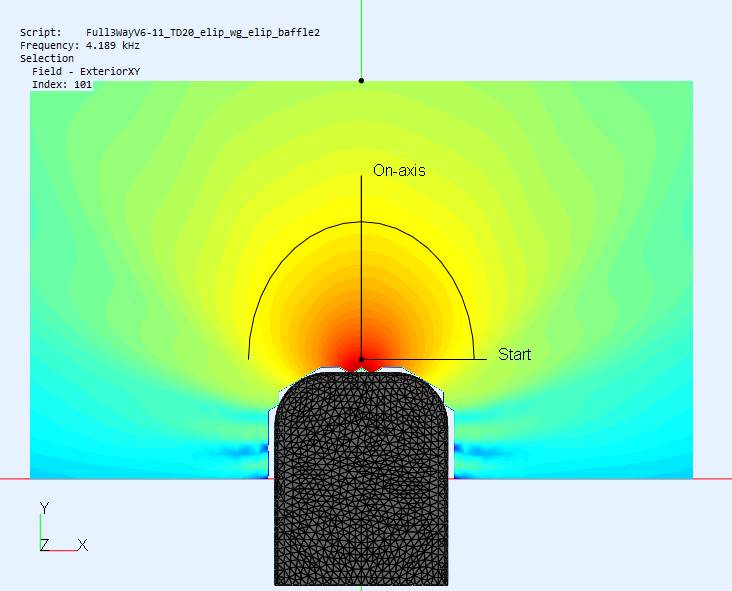This screenshot has height=591, width=732.
Task: Click the script name Full3WayV6-11_TD20_elip_wg_elip_baffle2
Action: [x=203, y=33]
